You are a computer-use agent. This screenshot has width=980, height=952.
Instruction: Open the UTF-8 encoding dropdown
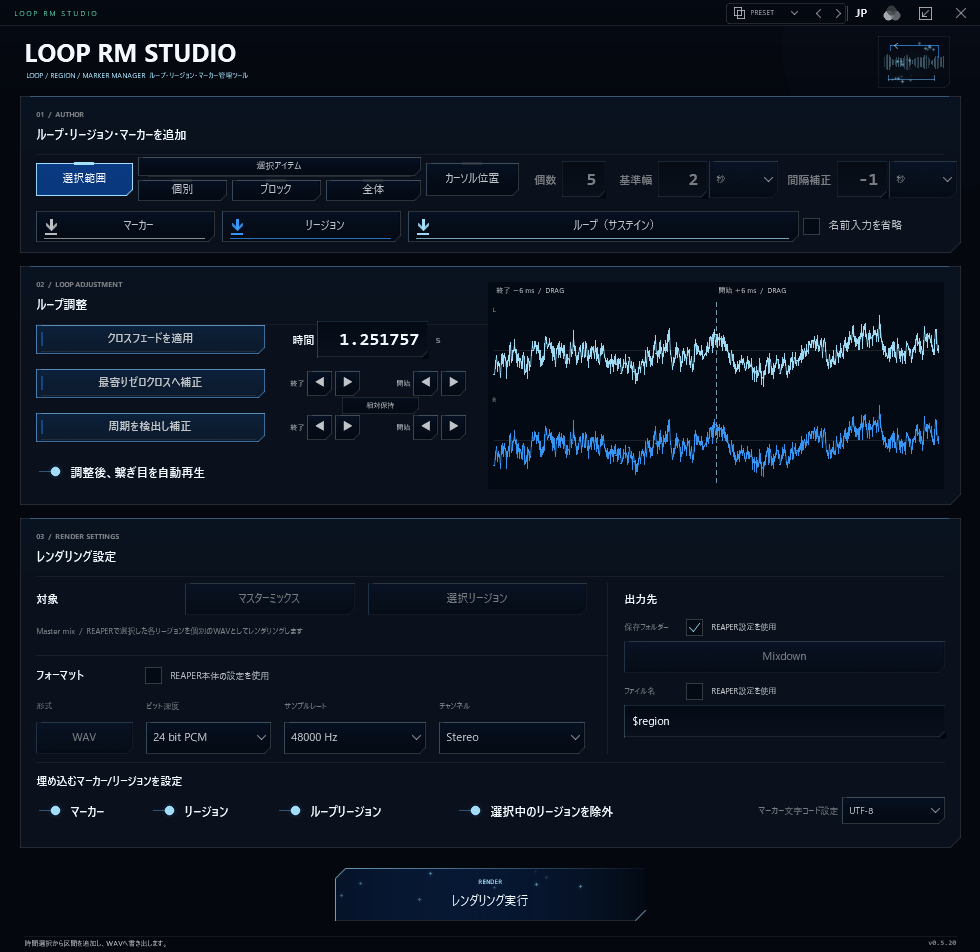[x=893, y=811]
